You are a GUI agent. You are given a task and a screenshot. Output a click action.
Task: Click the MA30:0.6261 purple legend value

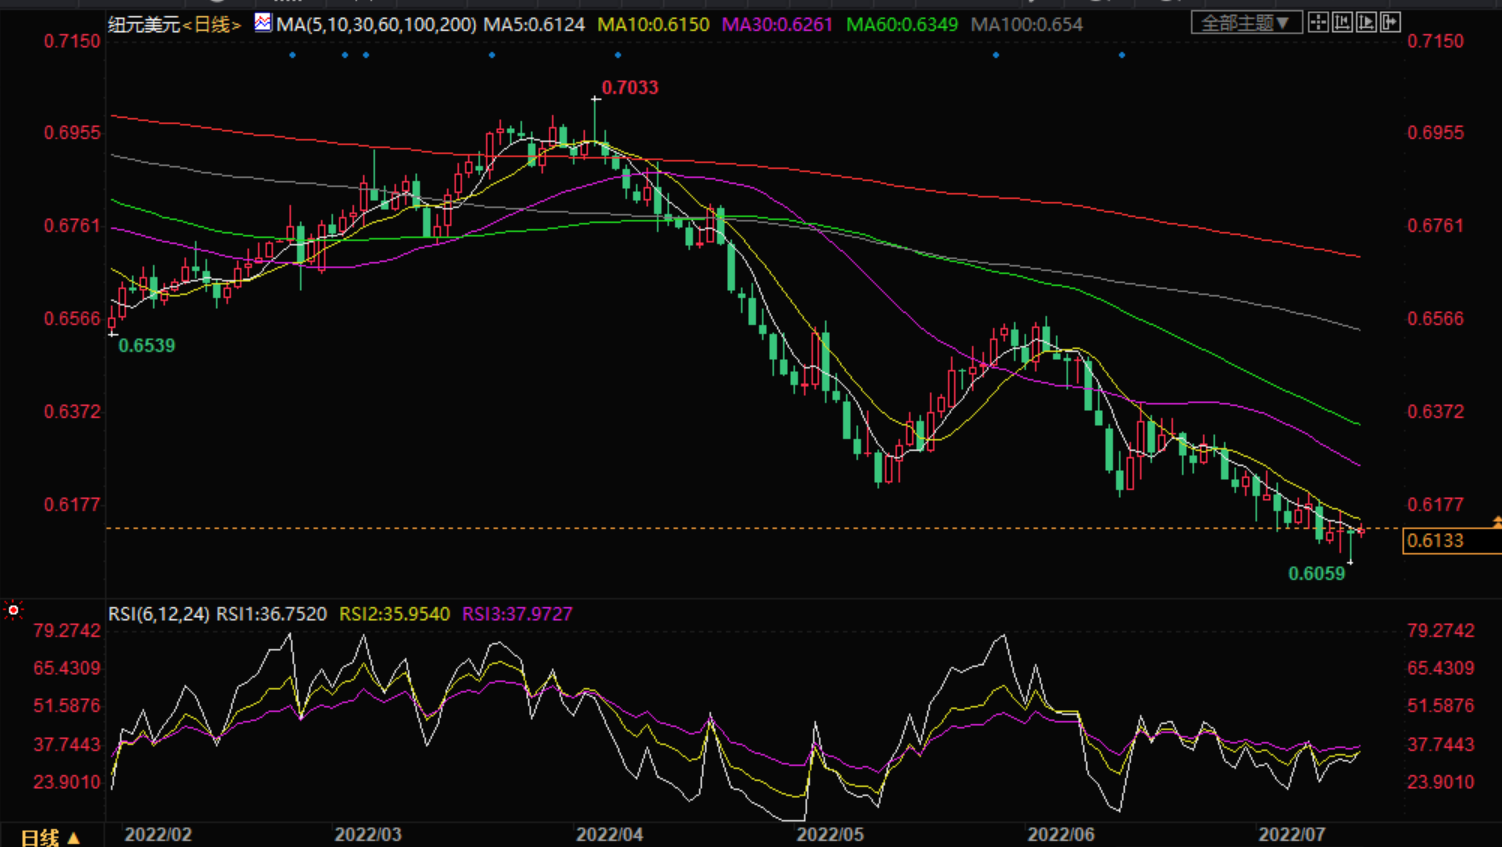tap(777, 24)
